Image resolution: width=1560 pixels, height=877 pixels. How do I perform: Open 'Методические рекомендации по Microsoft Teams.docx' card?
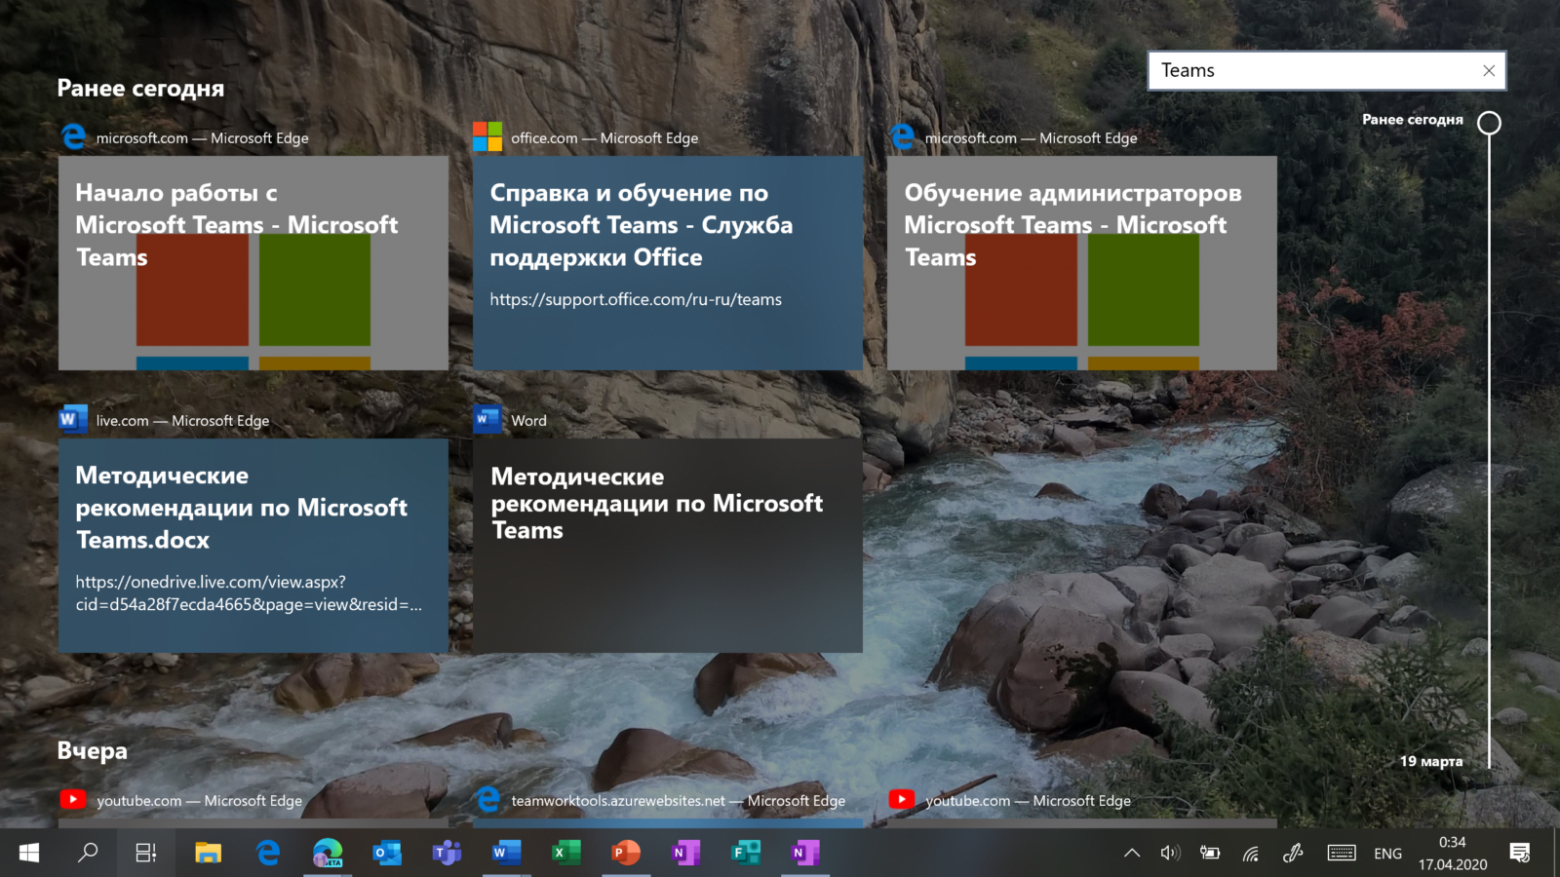(253, 545)
